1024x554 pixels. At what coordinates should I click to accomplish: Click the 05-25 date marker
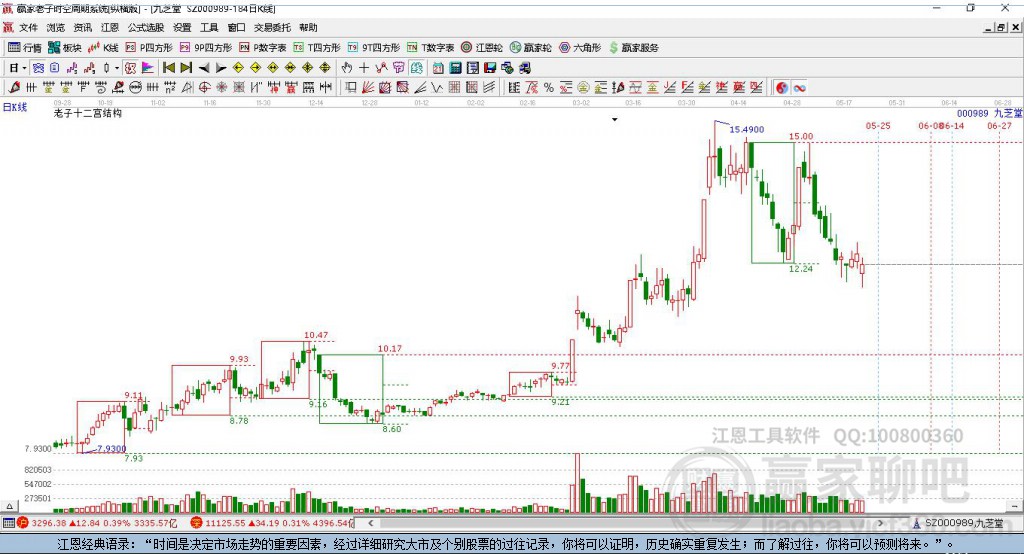878,125
